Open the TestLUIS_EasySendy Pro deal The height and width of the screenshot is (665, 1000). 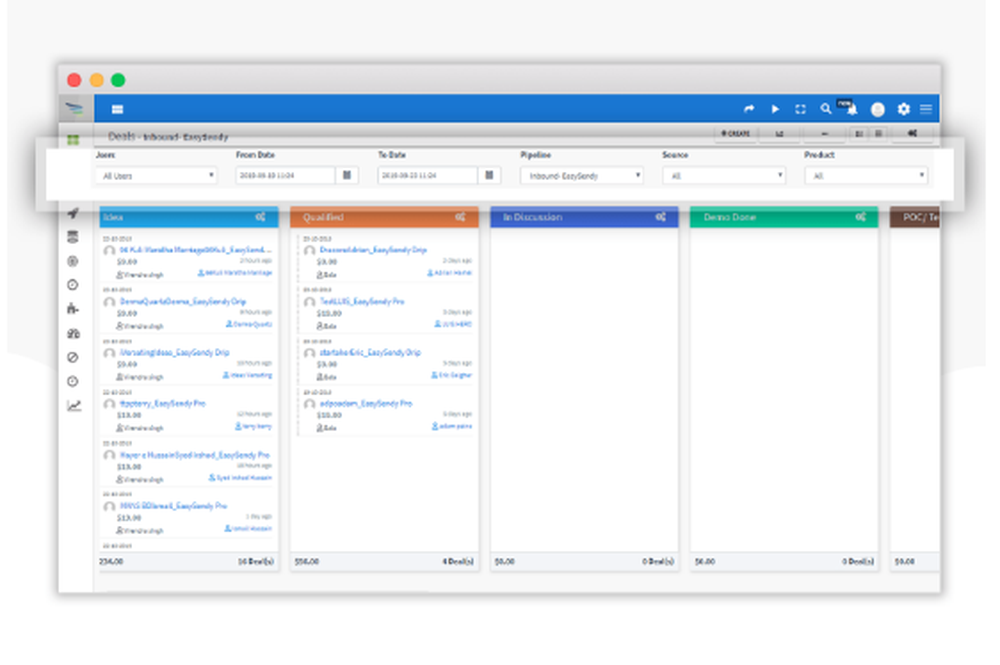coord(362,301)
